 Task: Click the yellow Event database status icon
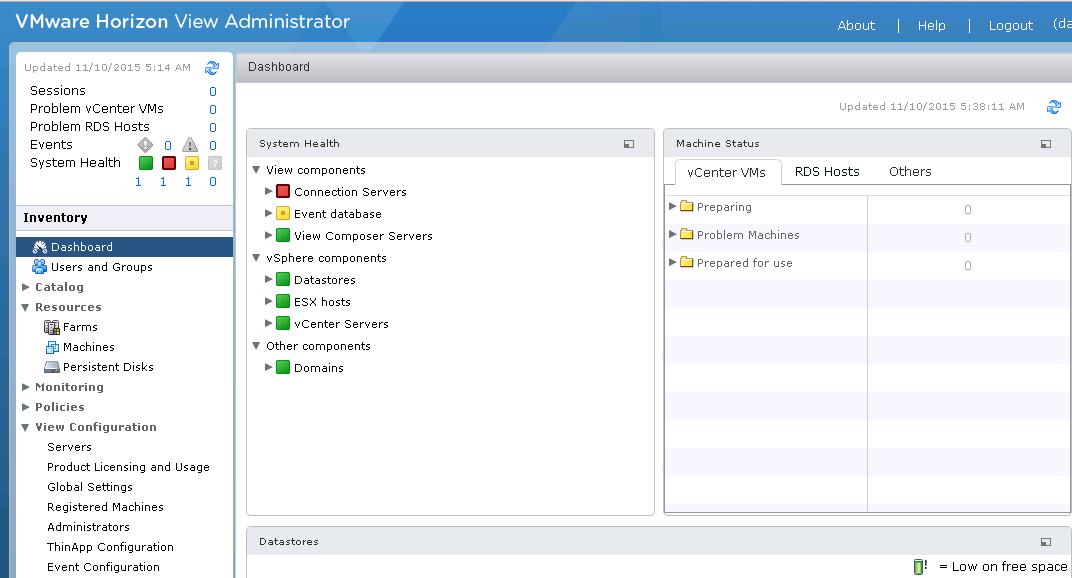click(283, 214)
